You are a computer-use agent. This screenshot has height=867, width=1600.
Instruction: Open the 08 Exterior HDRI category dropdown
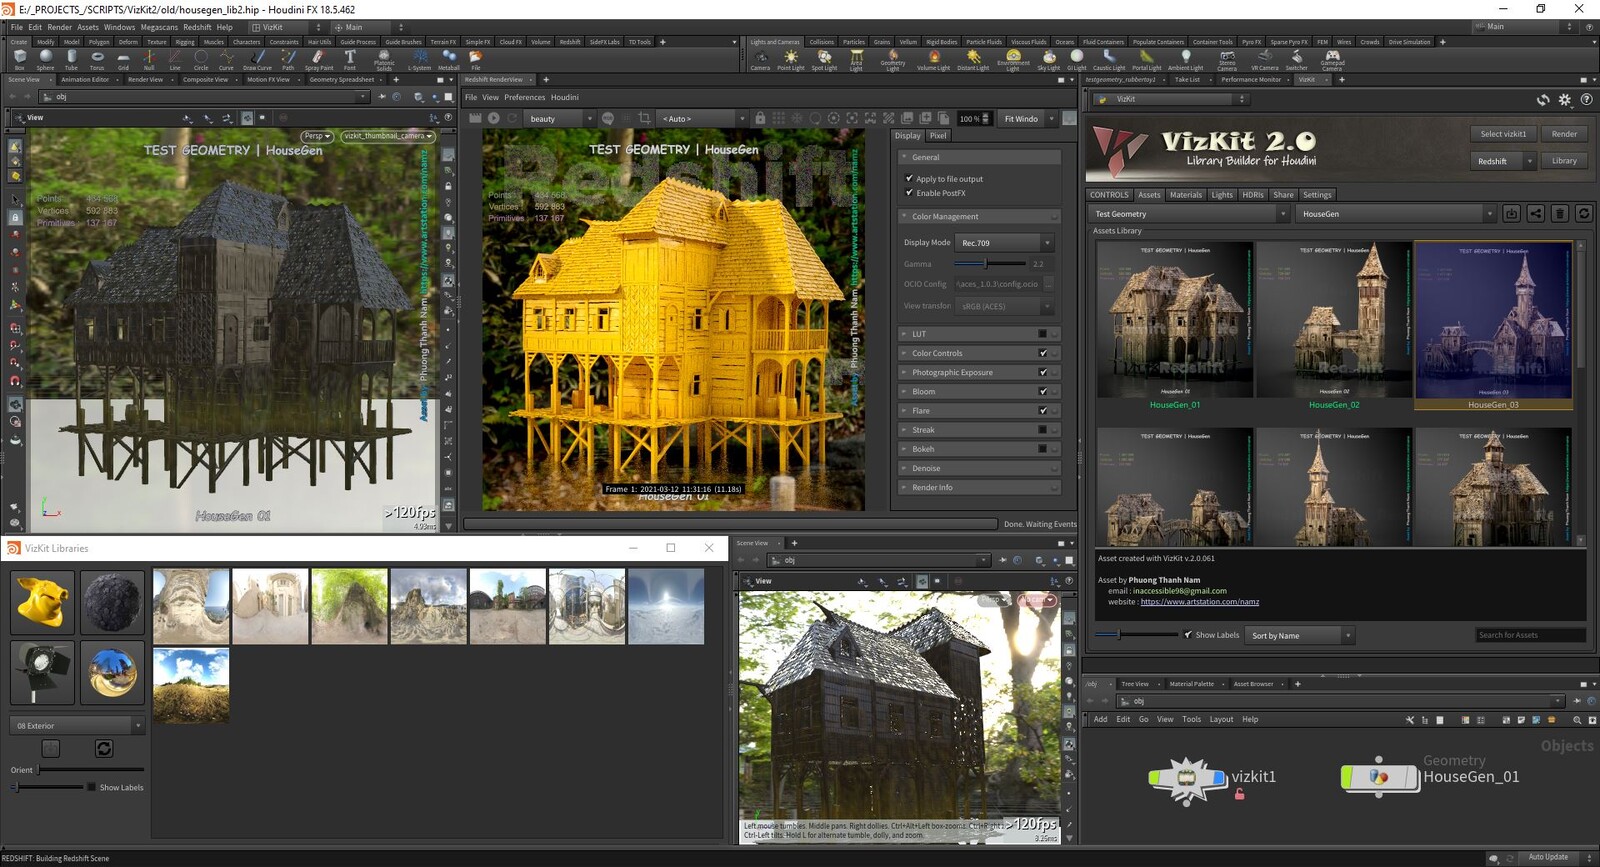click(77, 725)
